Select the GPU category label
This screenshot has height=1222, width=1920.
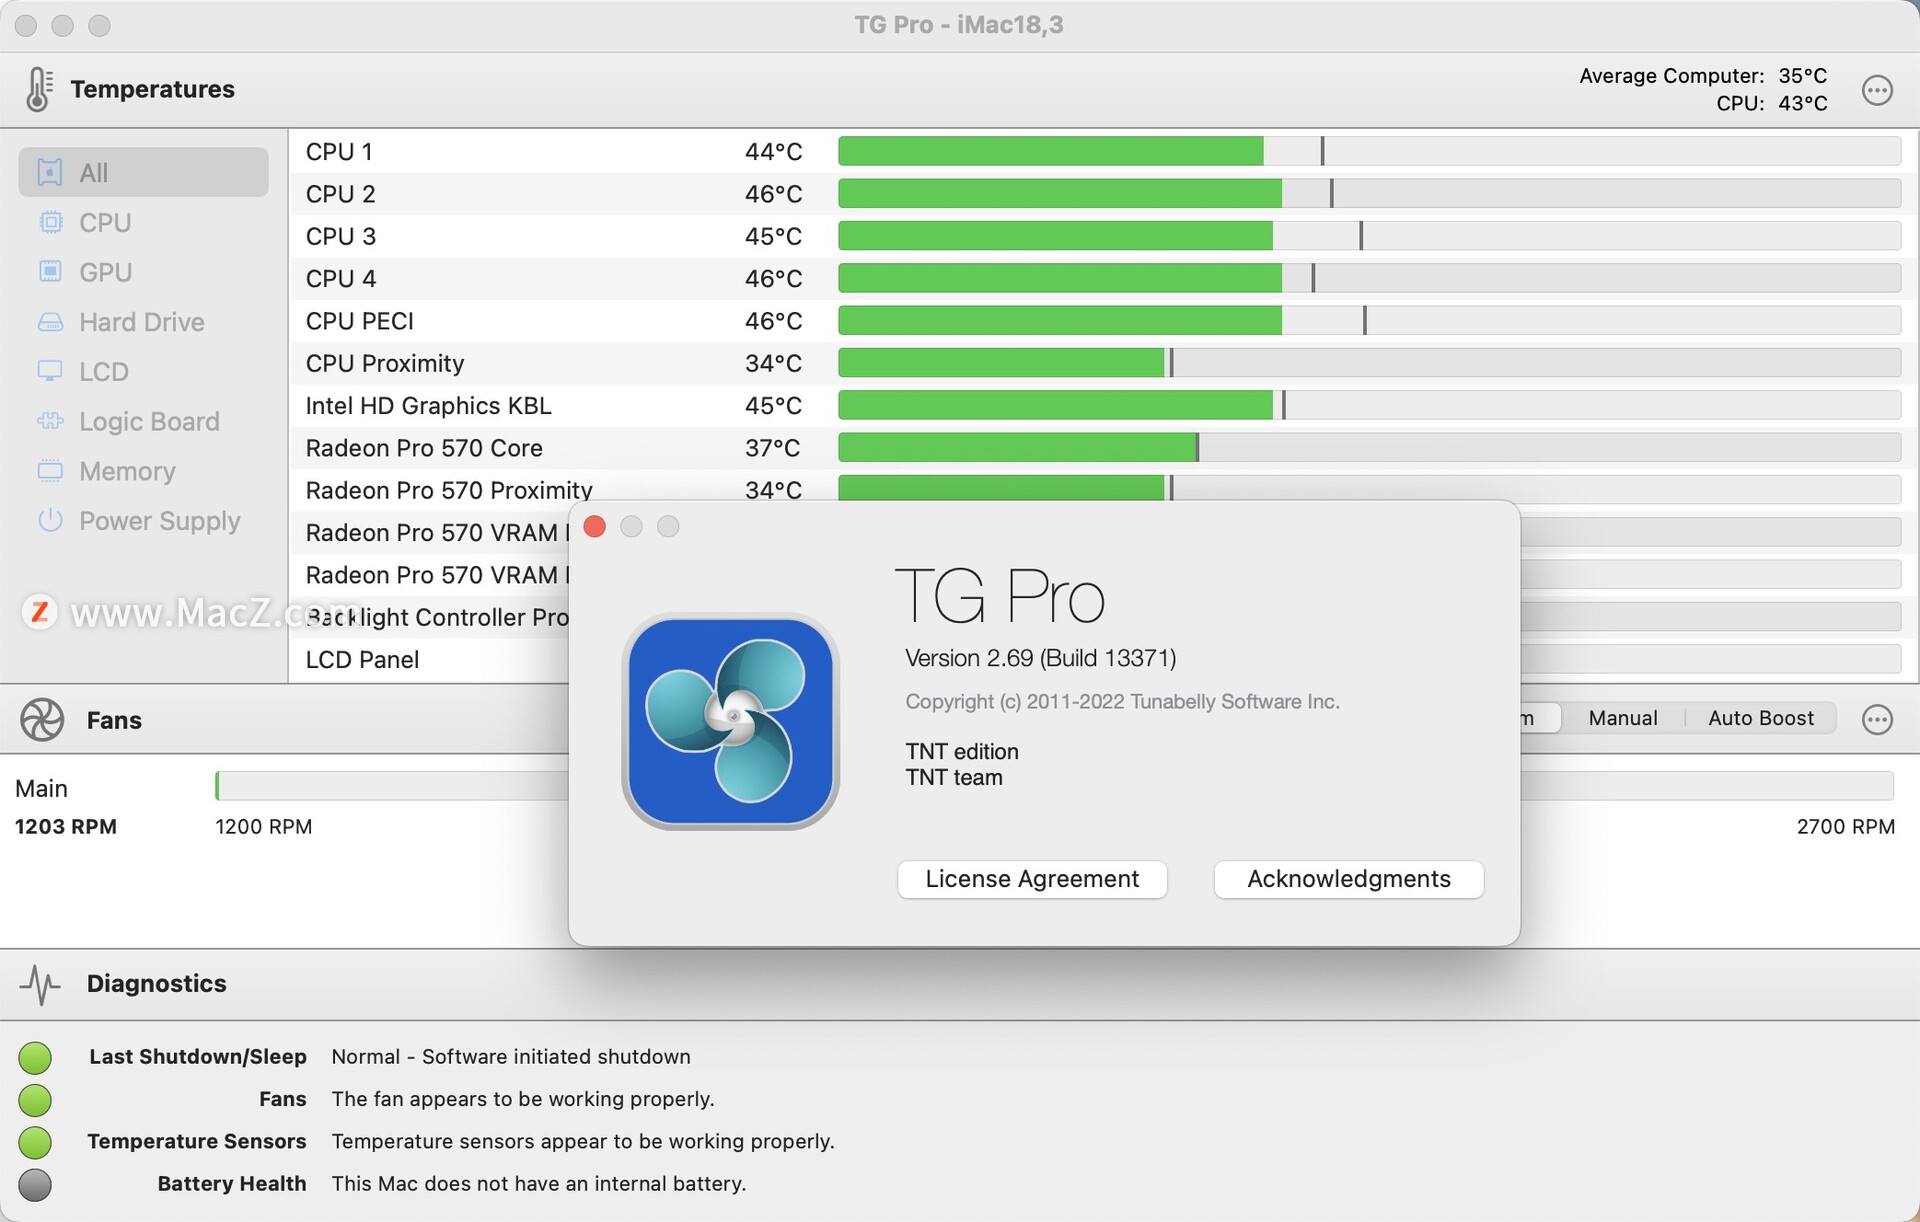[106, 272]
